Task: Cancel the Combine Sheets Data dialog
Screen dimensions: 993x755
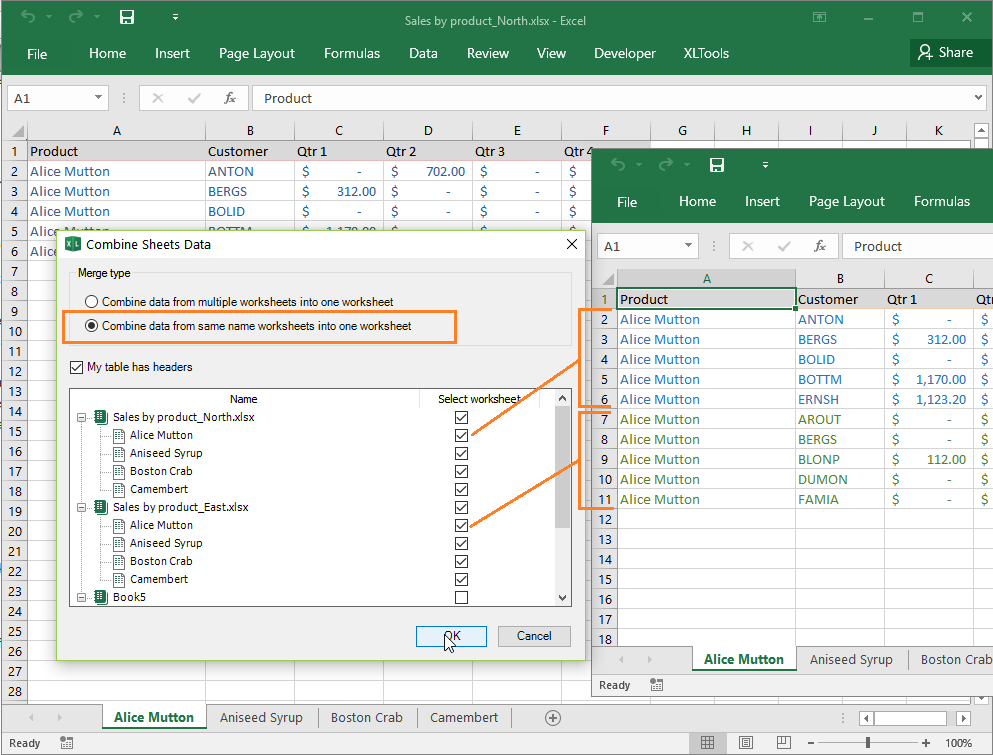Action: 534,636
